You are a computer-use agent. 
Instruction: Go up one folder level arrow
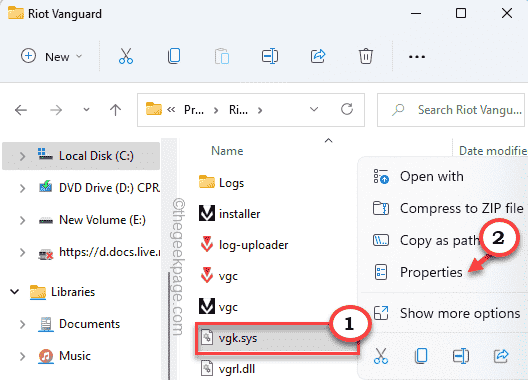click(116, 110)
